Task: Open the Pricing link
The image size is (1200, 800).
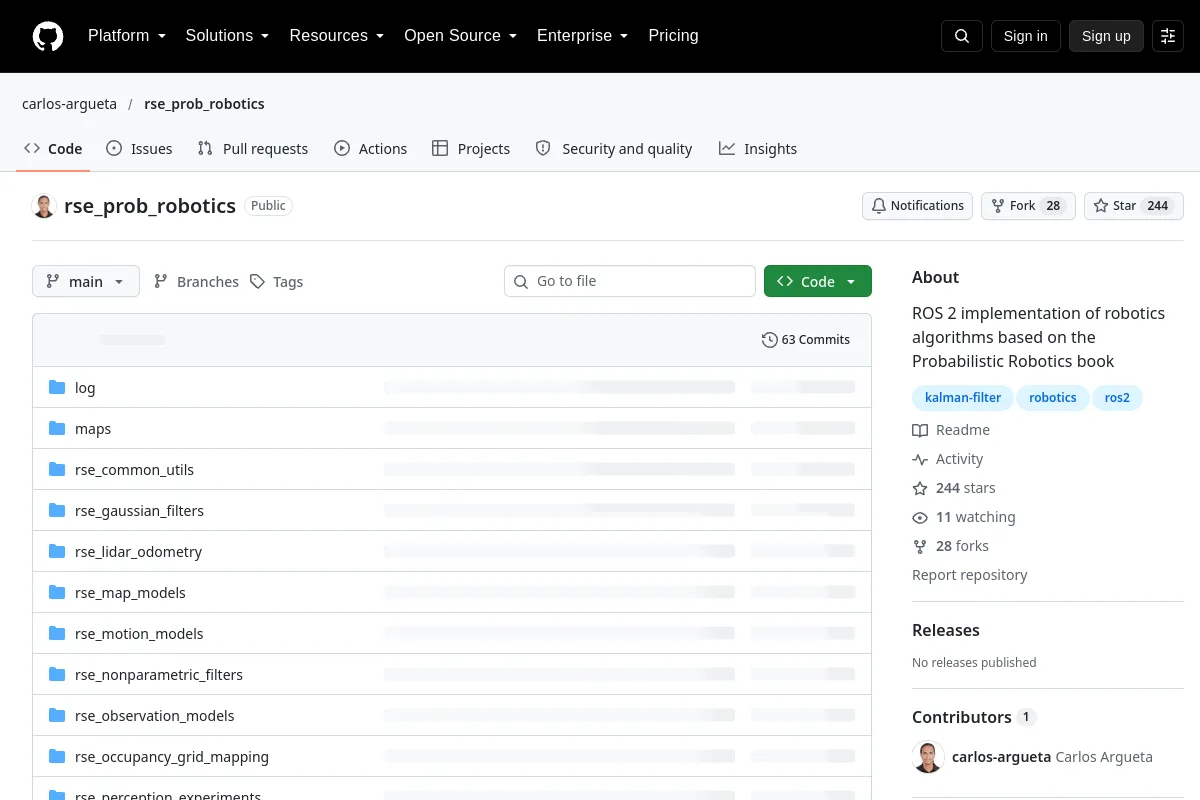Action: pyautogui.click(x=673, y=36)
